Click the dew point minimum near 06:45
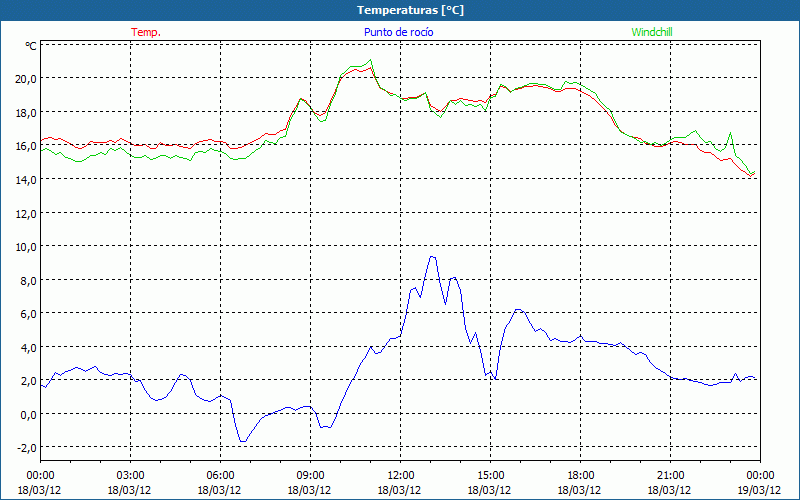 243,441
